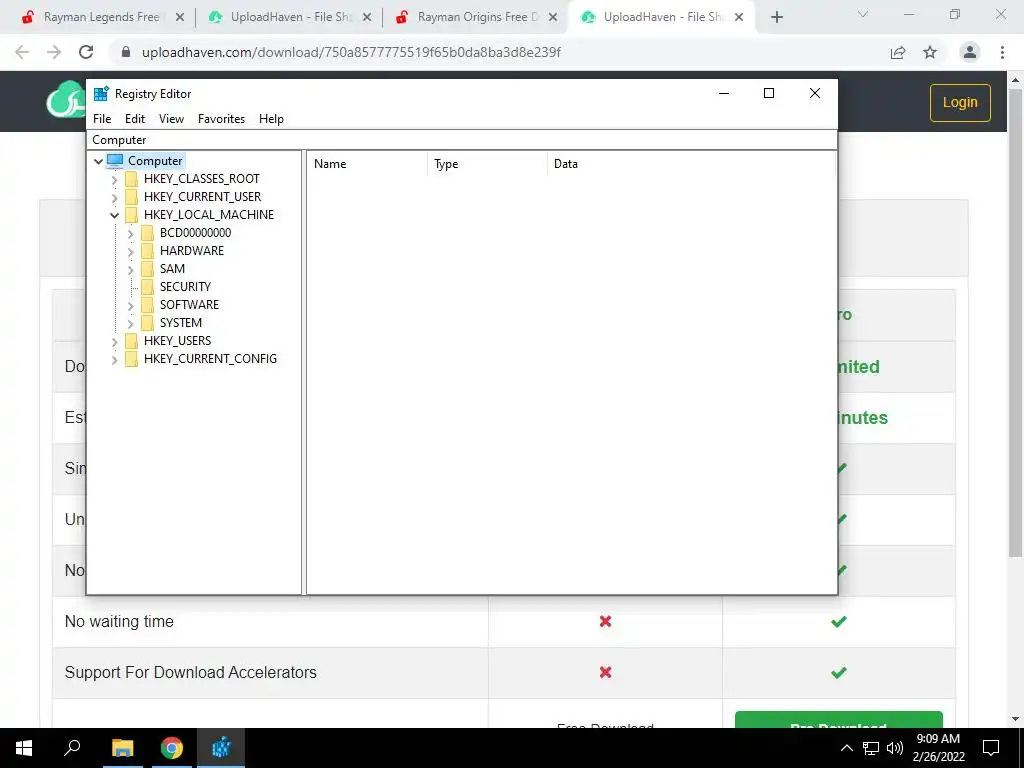Image resolution: width=1024 pixels, height=768 pixels.
Task: Open Chrome tab search dropdown
Action: point(863,14)
